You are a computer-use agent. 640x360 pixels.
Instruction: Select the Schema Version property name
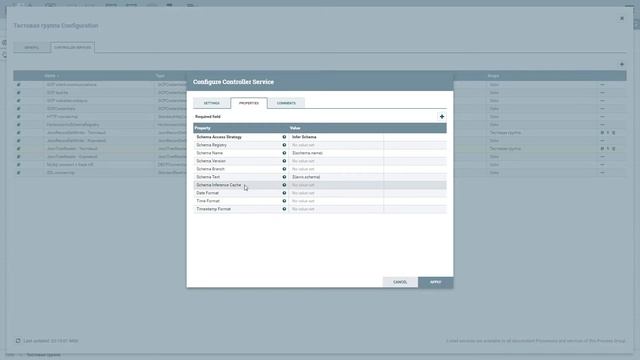(x=211, y=161)
